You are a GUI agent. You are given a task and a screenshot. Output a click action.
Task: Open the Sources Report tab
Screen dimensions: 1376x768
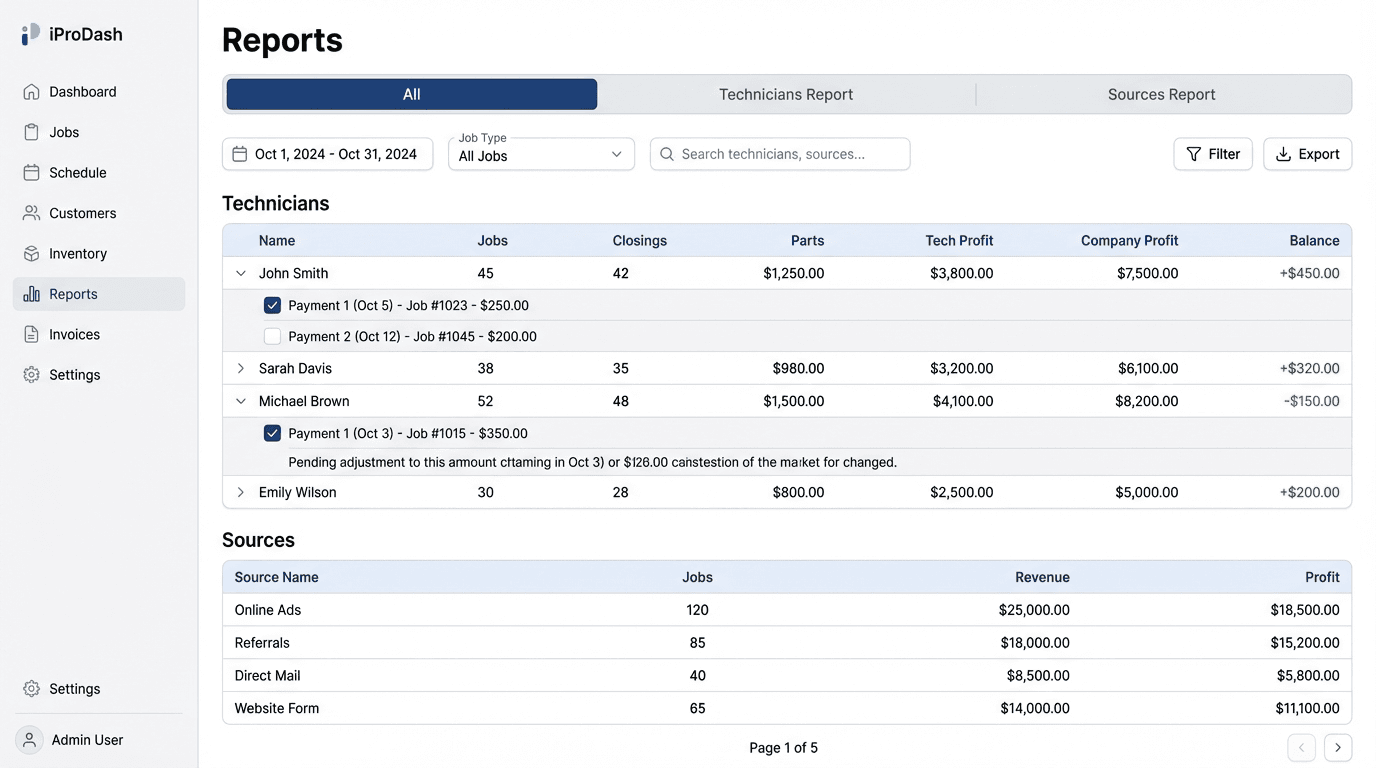tap(1161, 93)
